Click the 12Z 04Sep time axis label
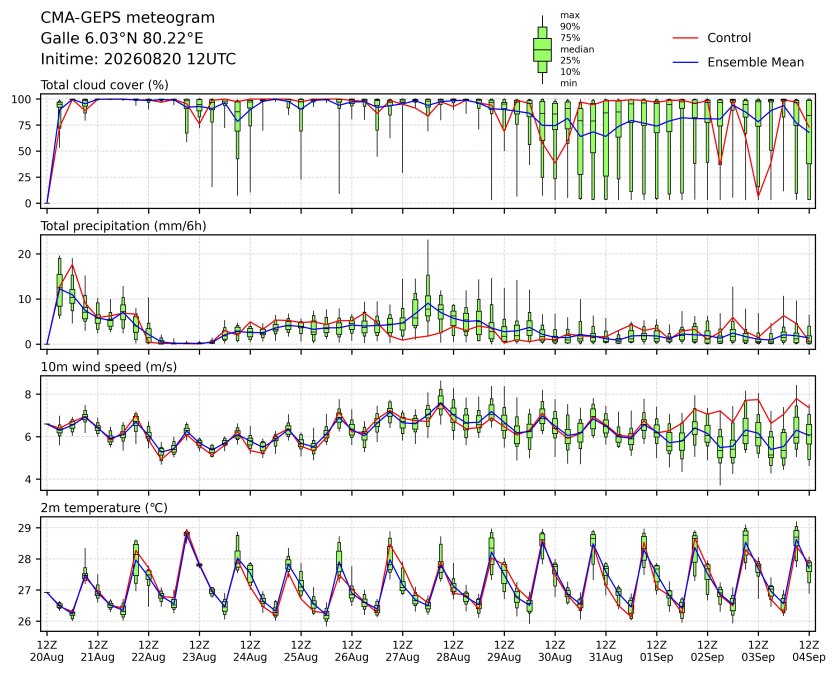The width and height of the screenshot is (837, 674). pyautogui.click(x=809, y=651)
